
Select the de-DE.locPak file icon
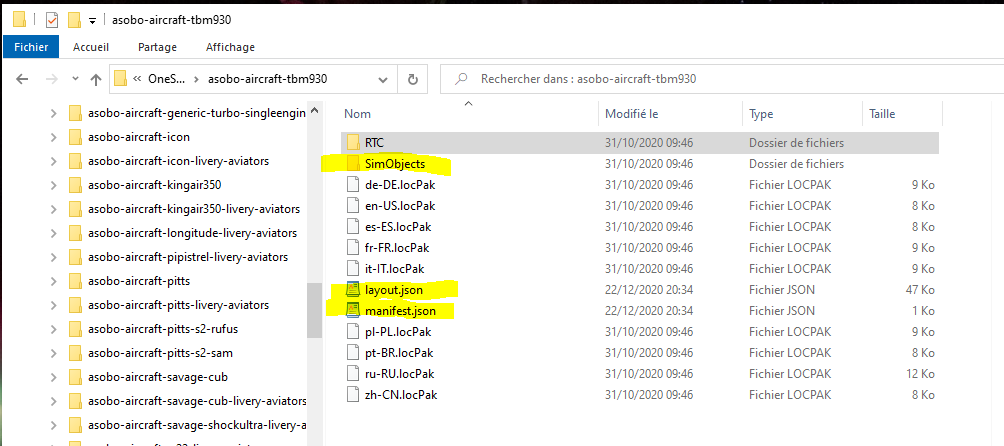coord(353,184)
